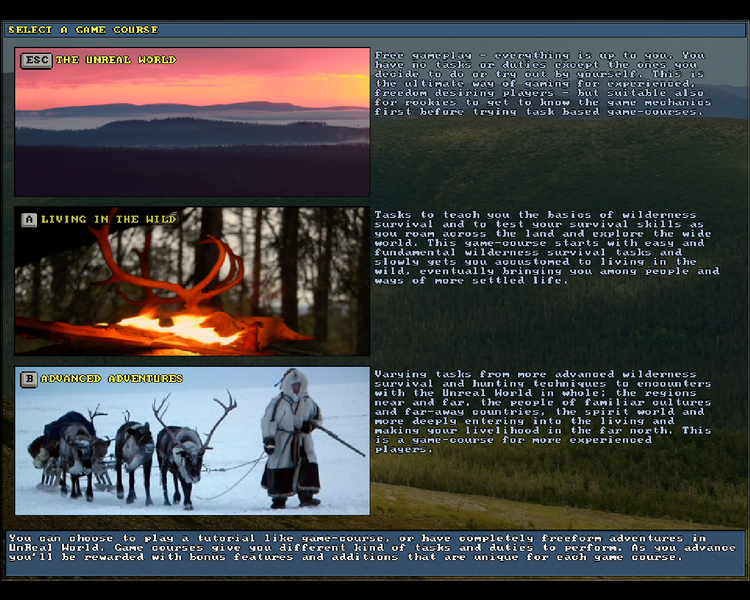Click the help text at the bottom

[x=372, y=547]
